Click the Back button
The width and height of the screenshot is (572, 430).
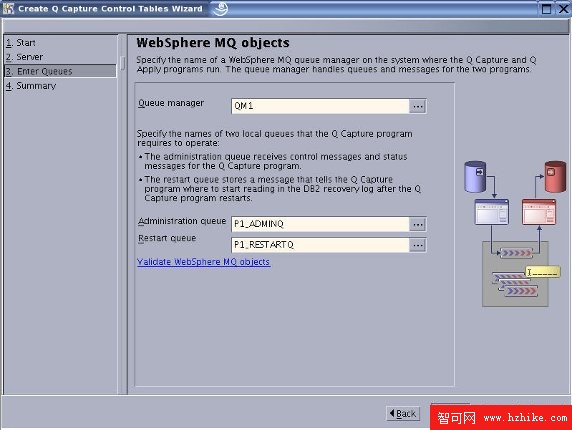click(403, 414)
